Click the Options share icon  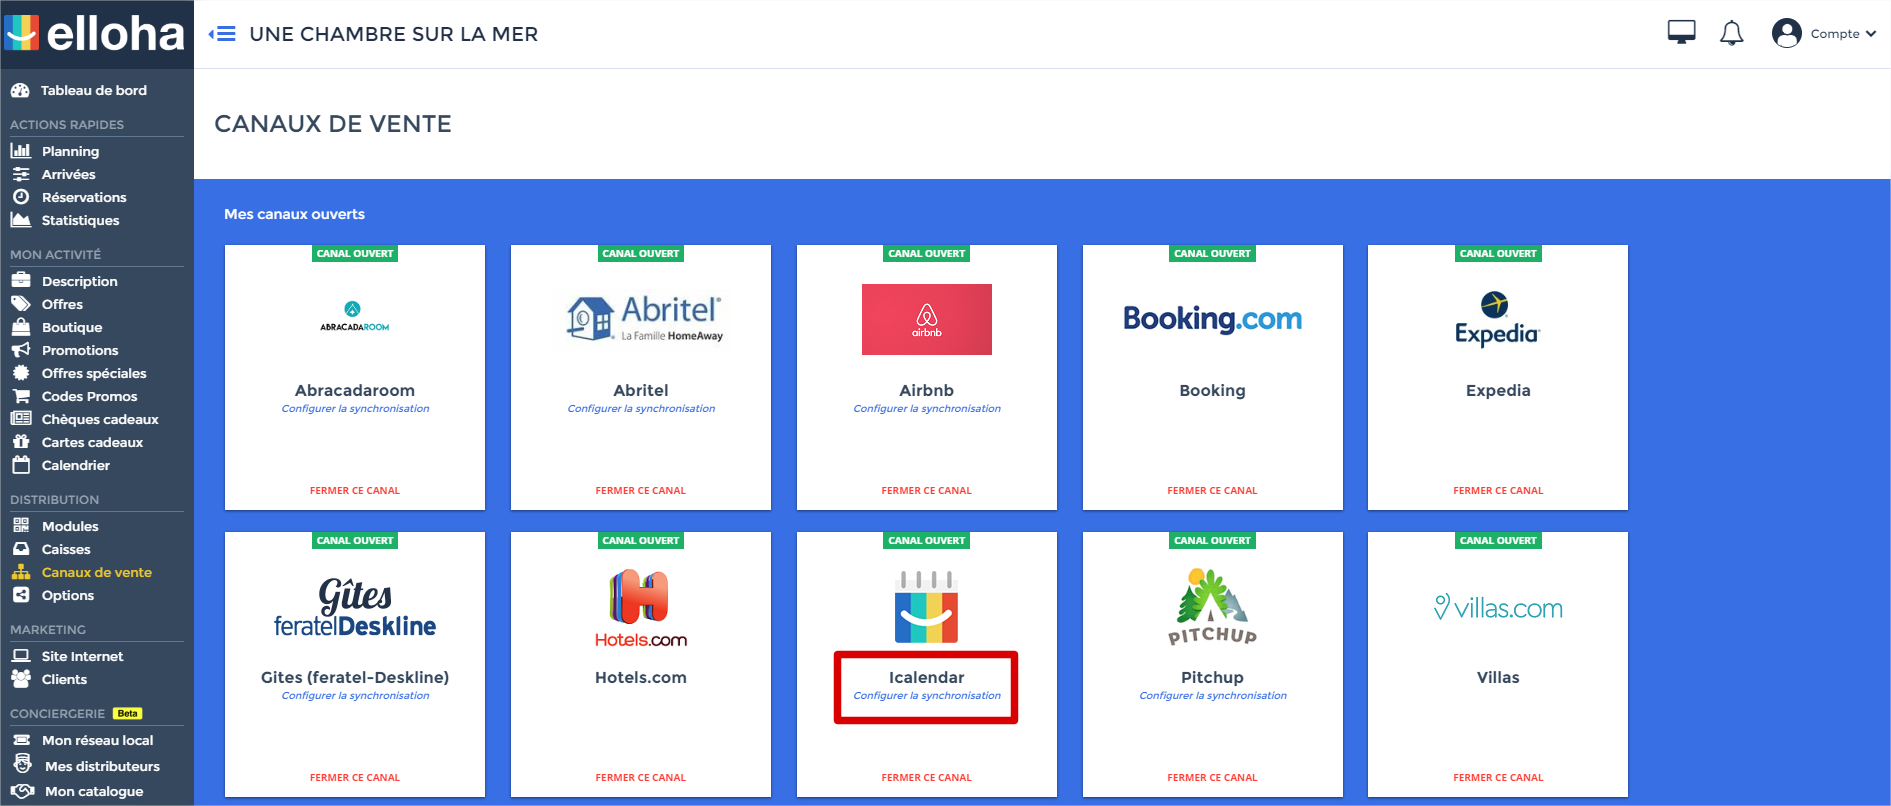(x=21, y=595)
